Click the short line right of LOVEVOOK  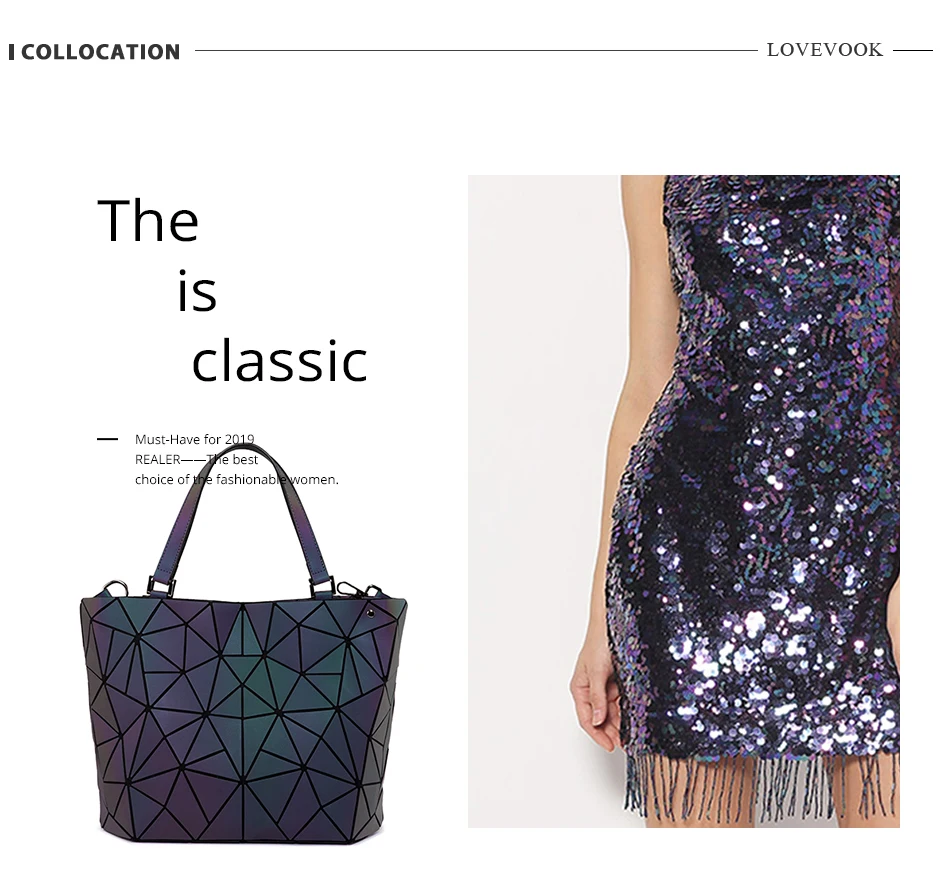click(x=912, y=50)
